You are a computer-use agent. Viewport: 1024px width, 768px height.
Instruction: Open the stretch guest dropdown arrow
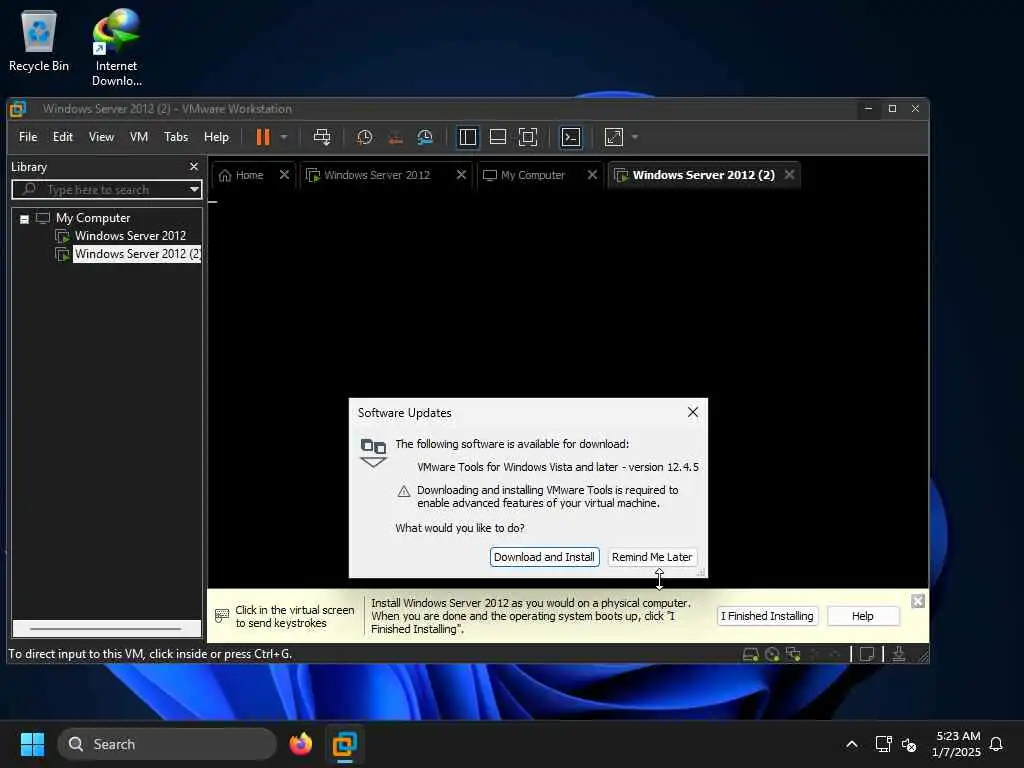pos(635,137)
